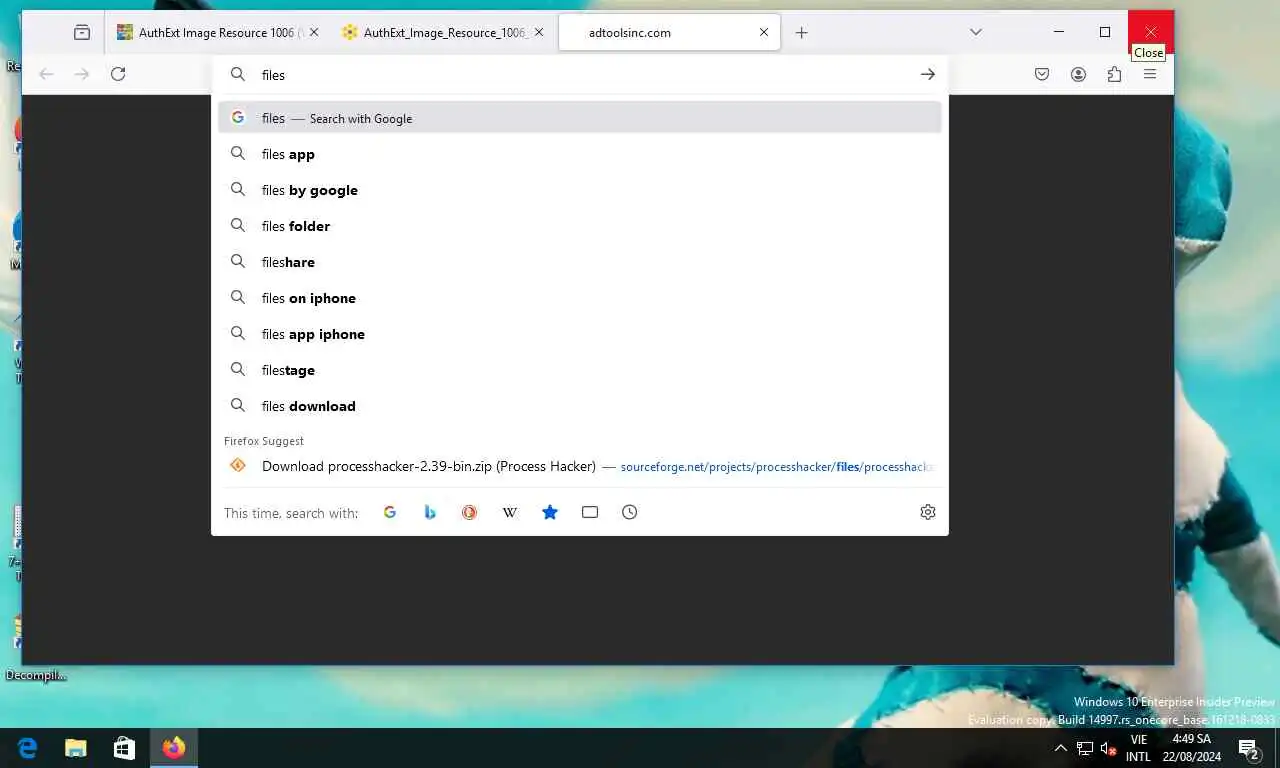
Task: Search this time with Bing icon
Action: (430, 512)
